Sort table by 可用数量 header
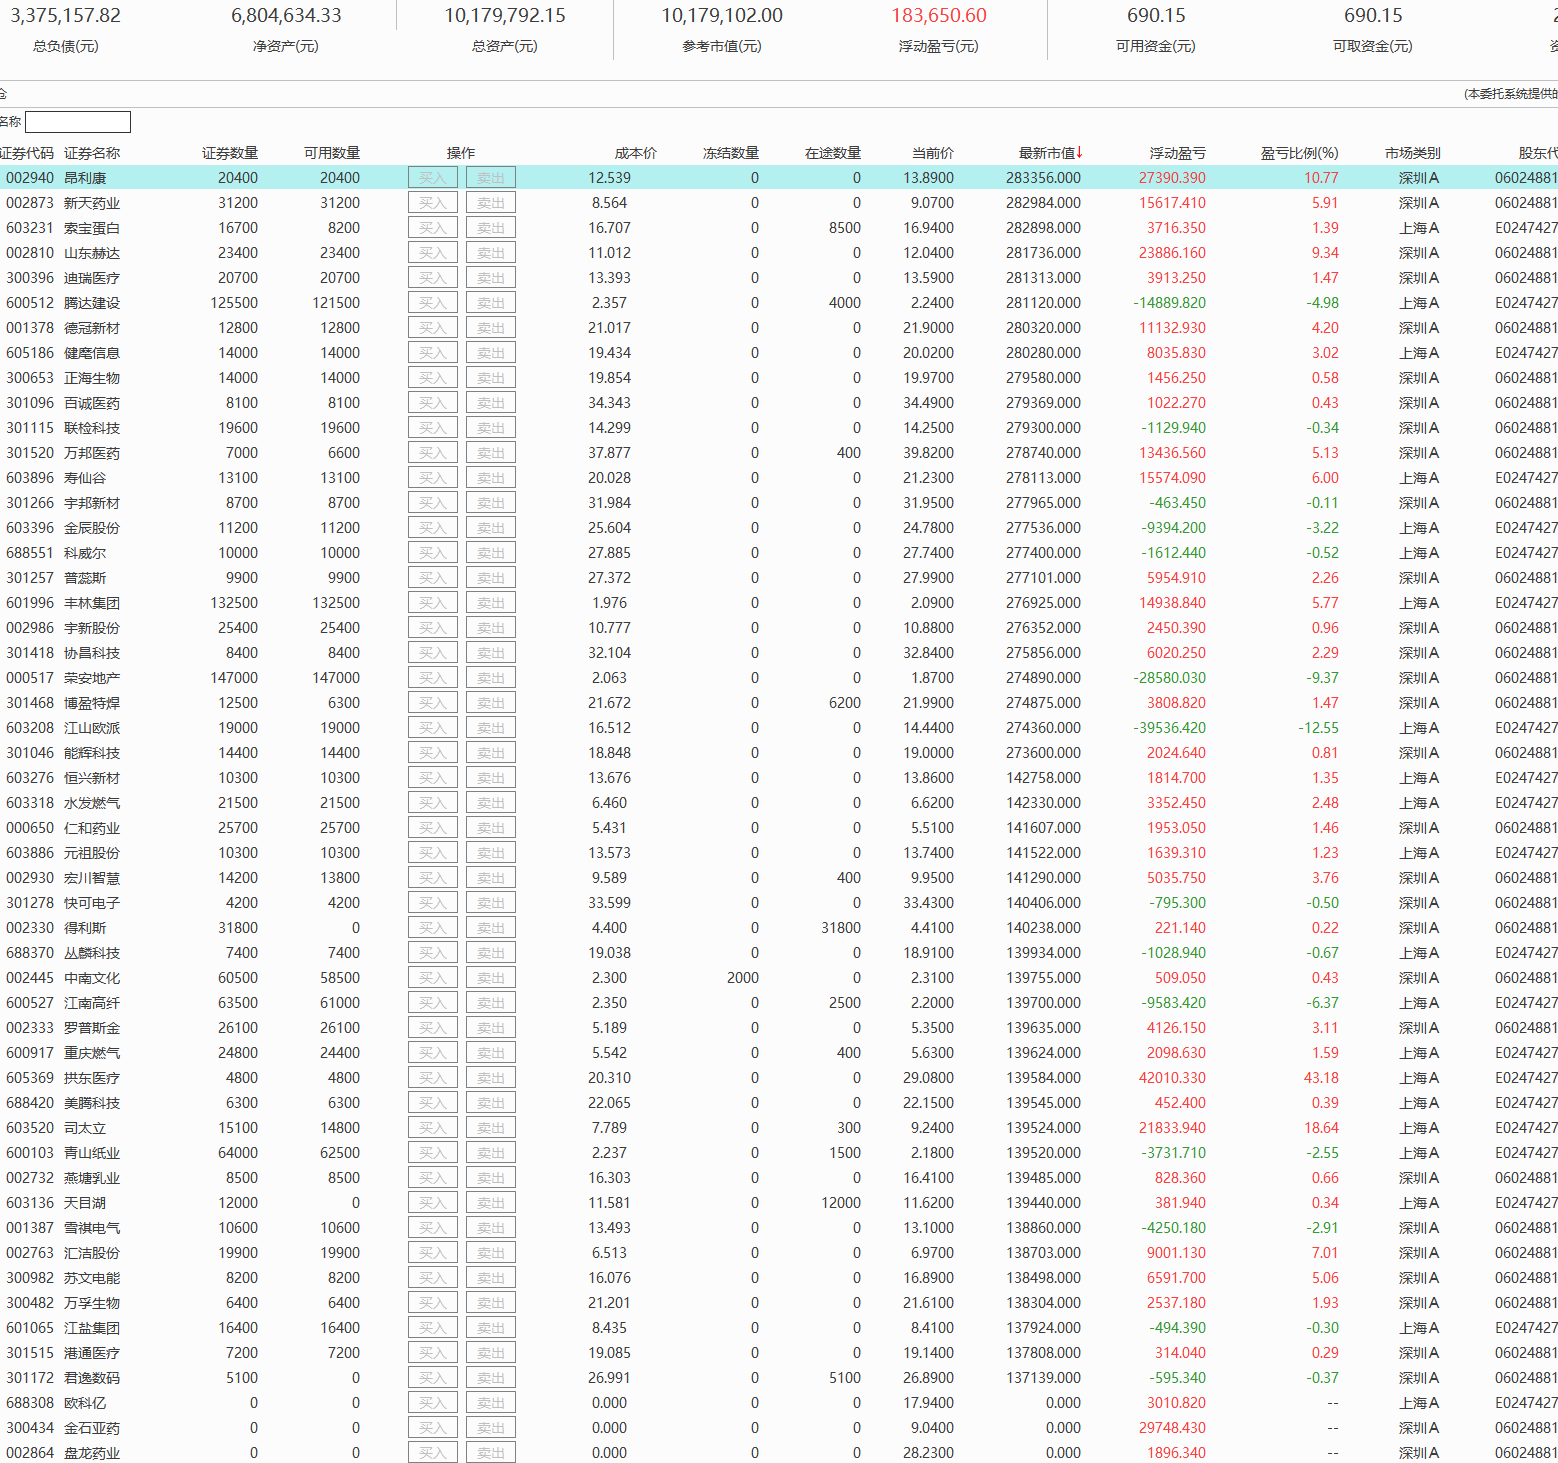Image resolution: width=1558 pixels, height=1463 pixels. click(332, 153)
